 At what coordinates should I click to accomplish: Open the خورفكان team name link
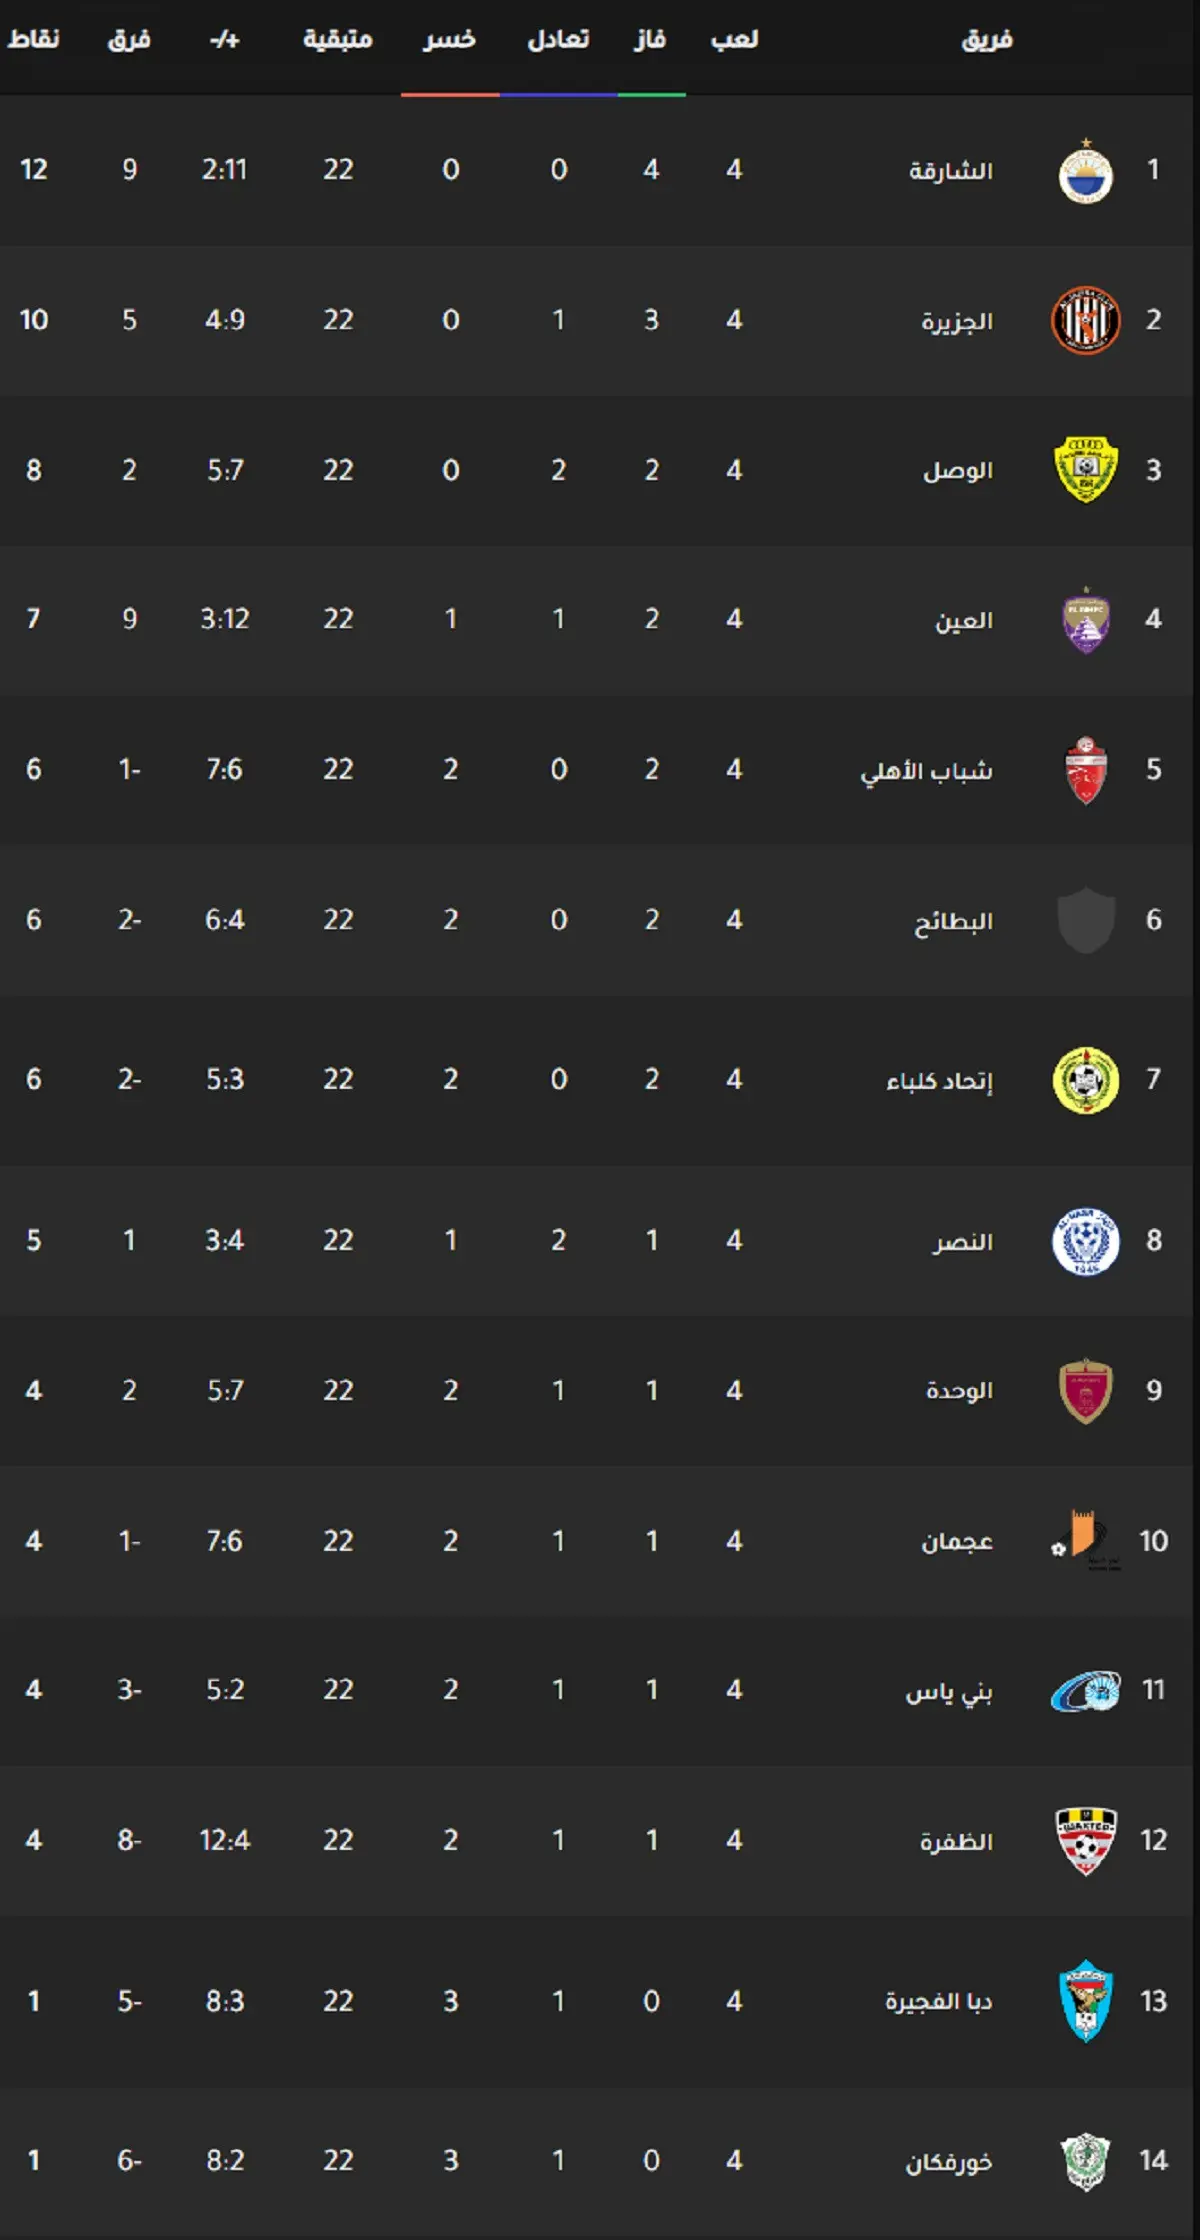click(x=949, y=2163)
